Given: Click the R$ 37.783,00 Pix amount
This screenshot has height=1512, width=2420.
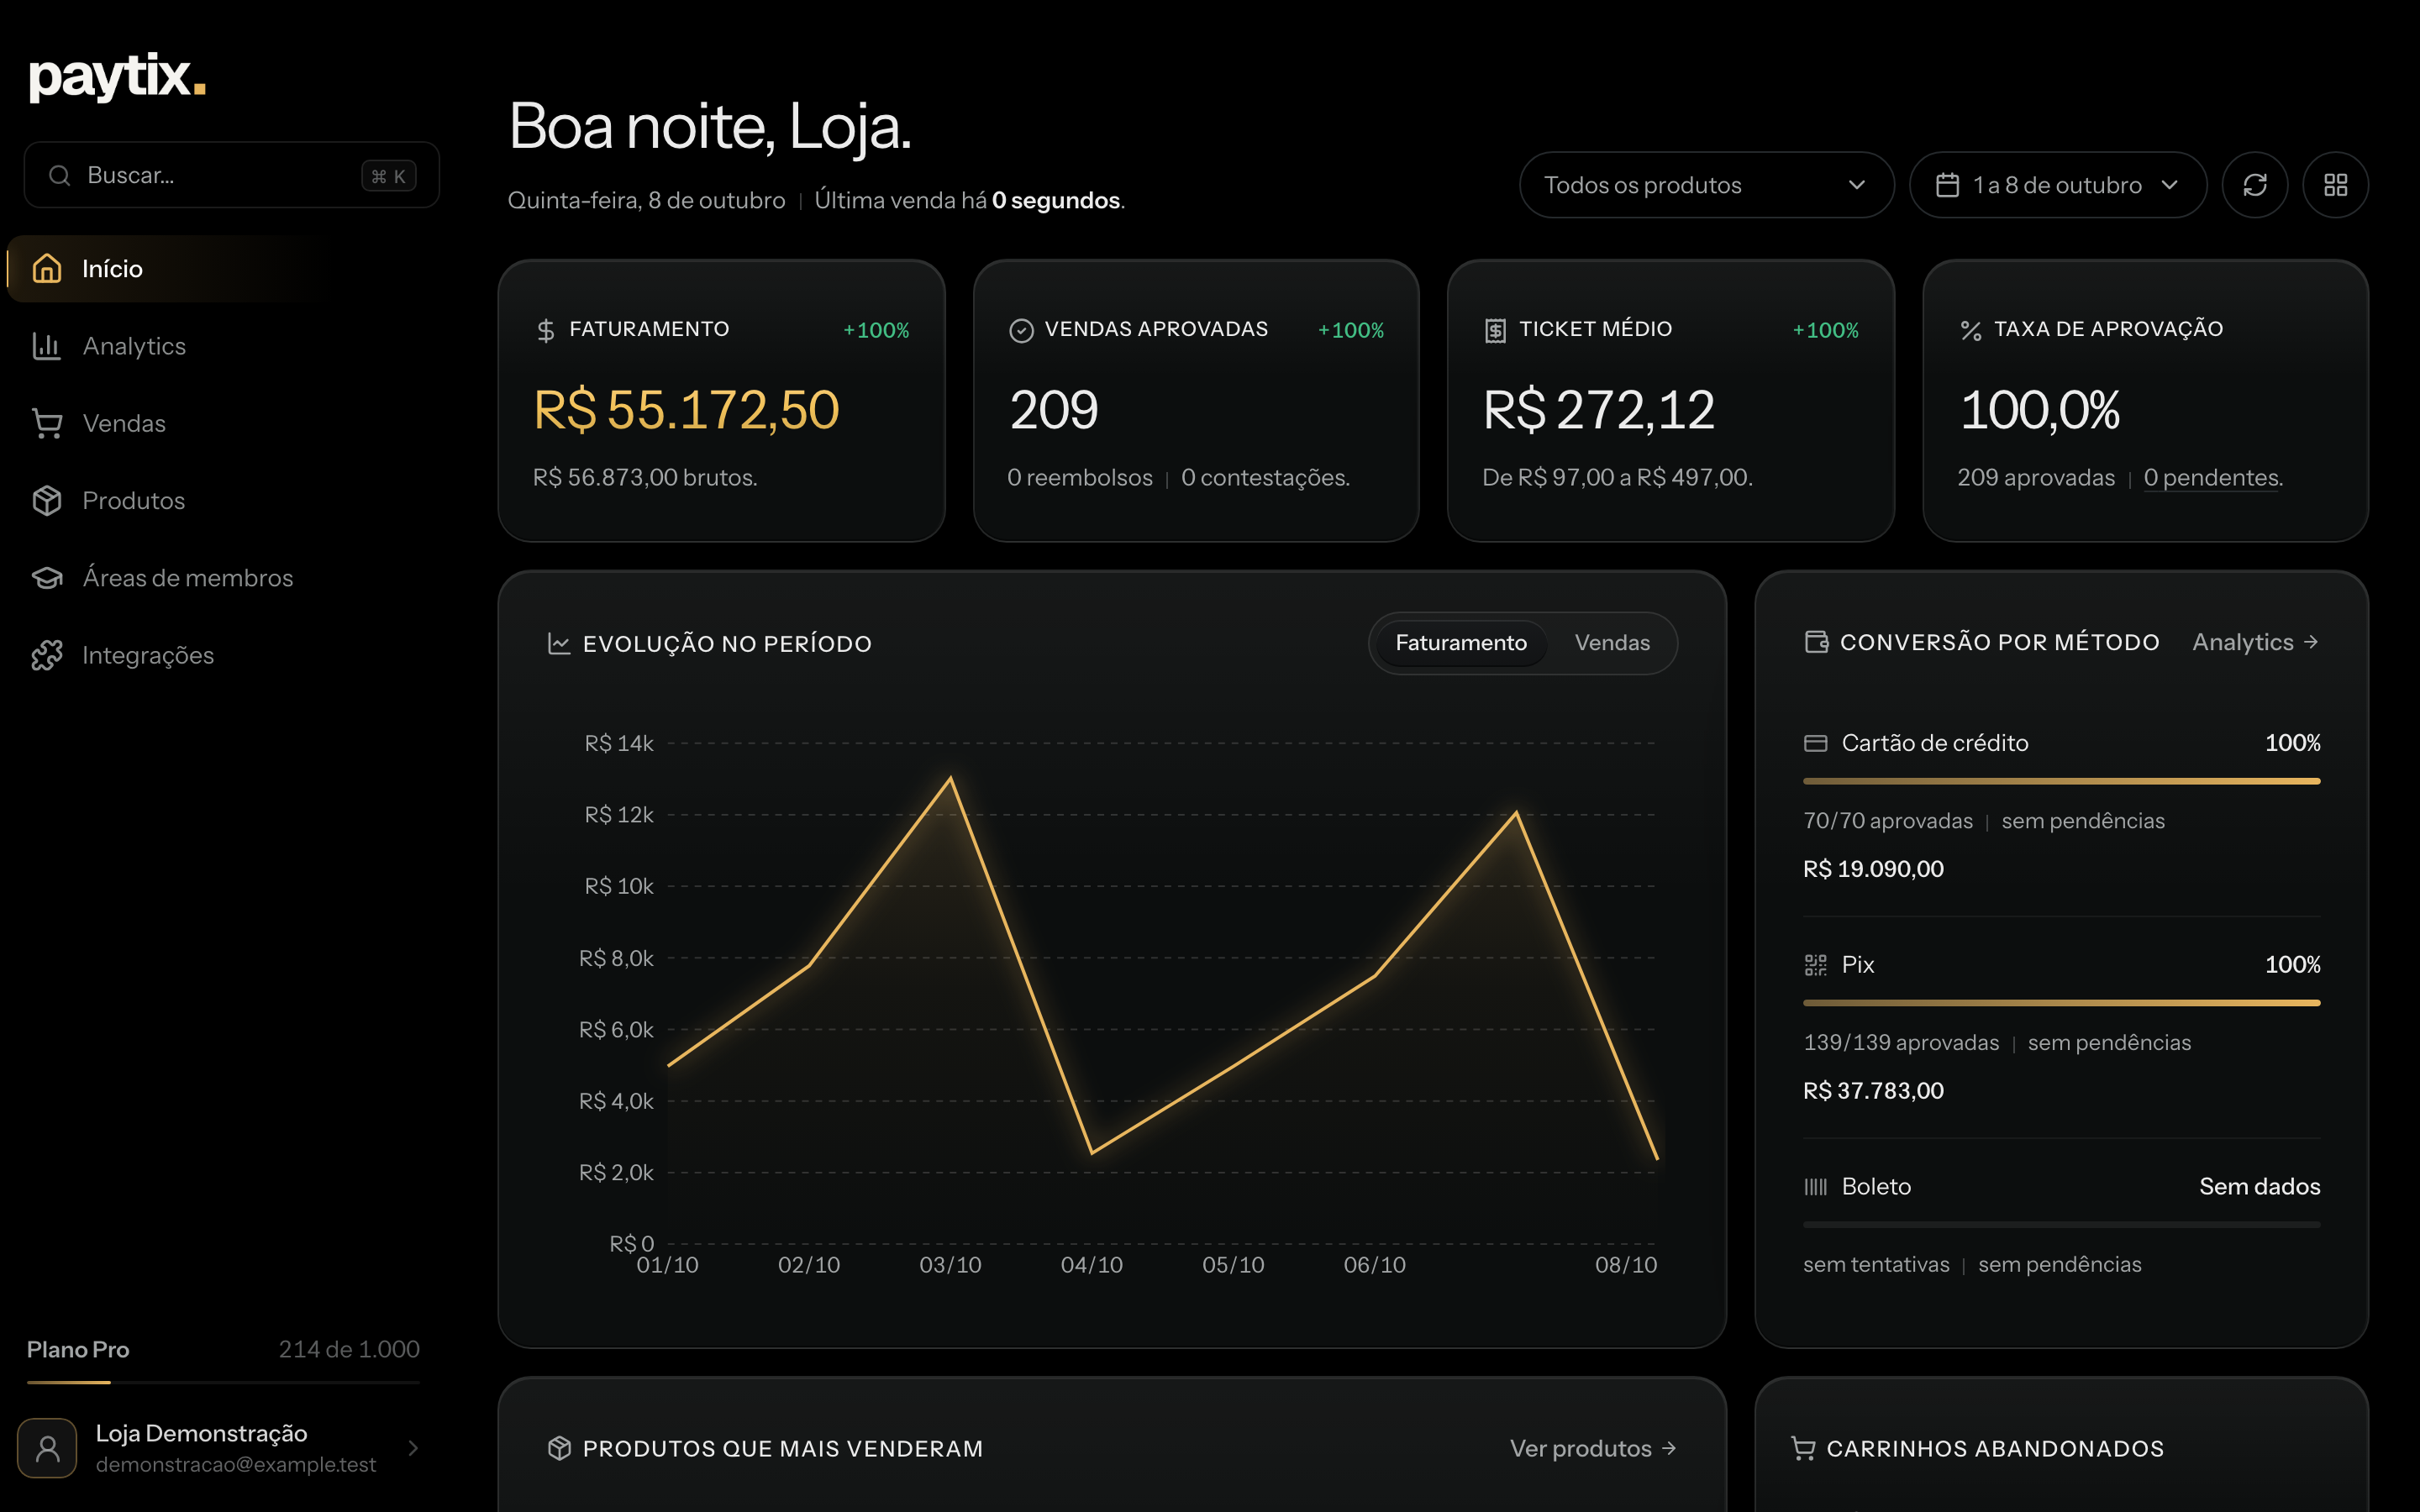Looking at the screenshot, I should 1873,1091.
